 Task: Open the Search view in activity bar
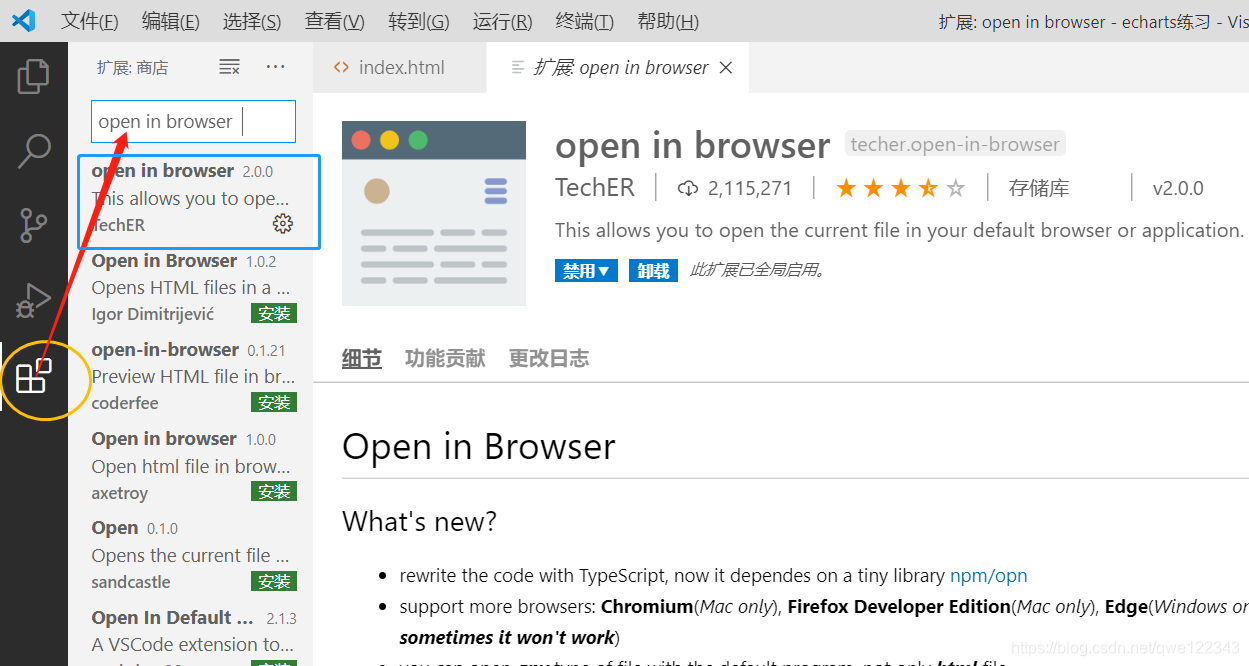point(34,151)
